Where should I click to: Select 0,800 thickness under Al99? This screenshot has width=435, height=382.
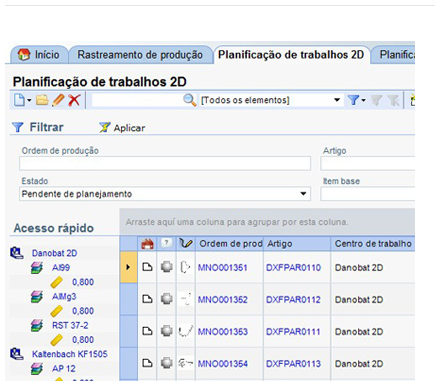tap(83, 282)
